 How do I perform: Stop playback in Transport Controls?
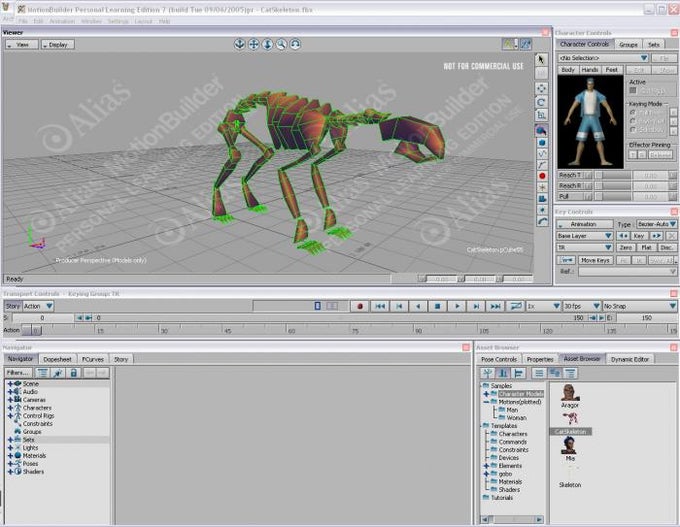point(438,306)
